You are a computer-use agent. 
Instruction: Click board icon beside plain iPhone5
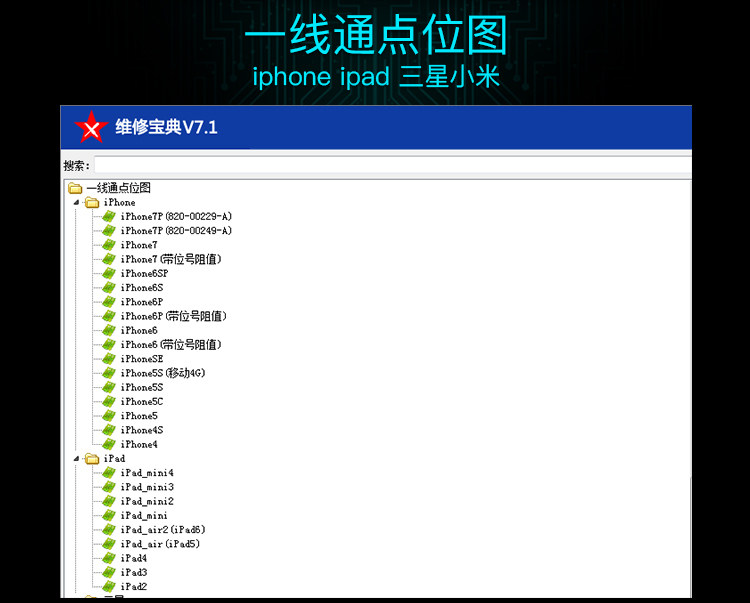coord(109,416)
